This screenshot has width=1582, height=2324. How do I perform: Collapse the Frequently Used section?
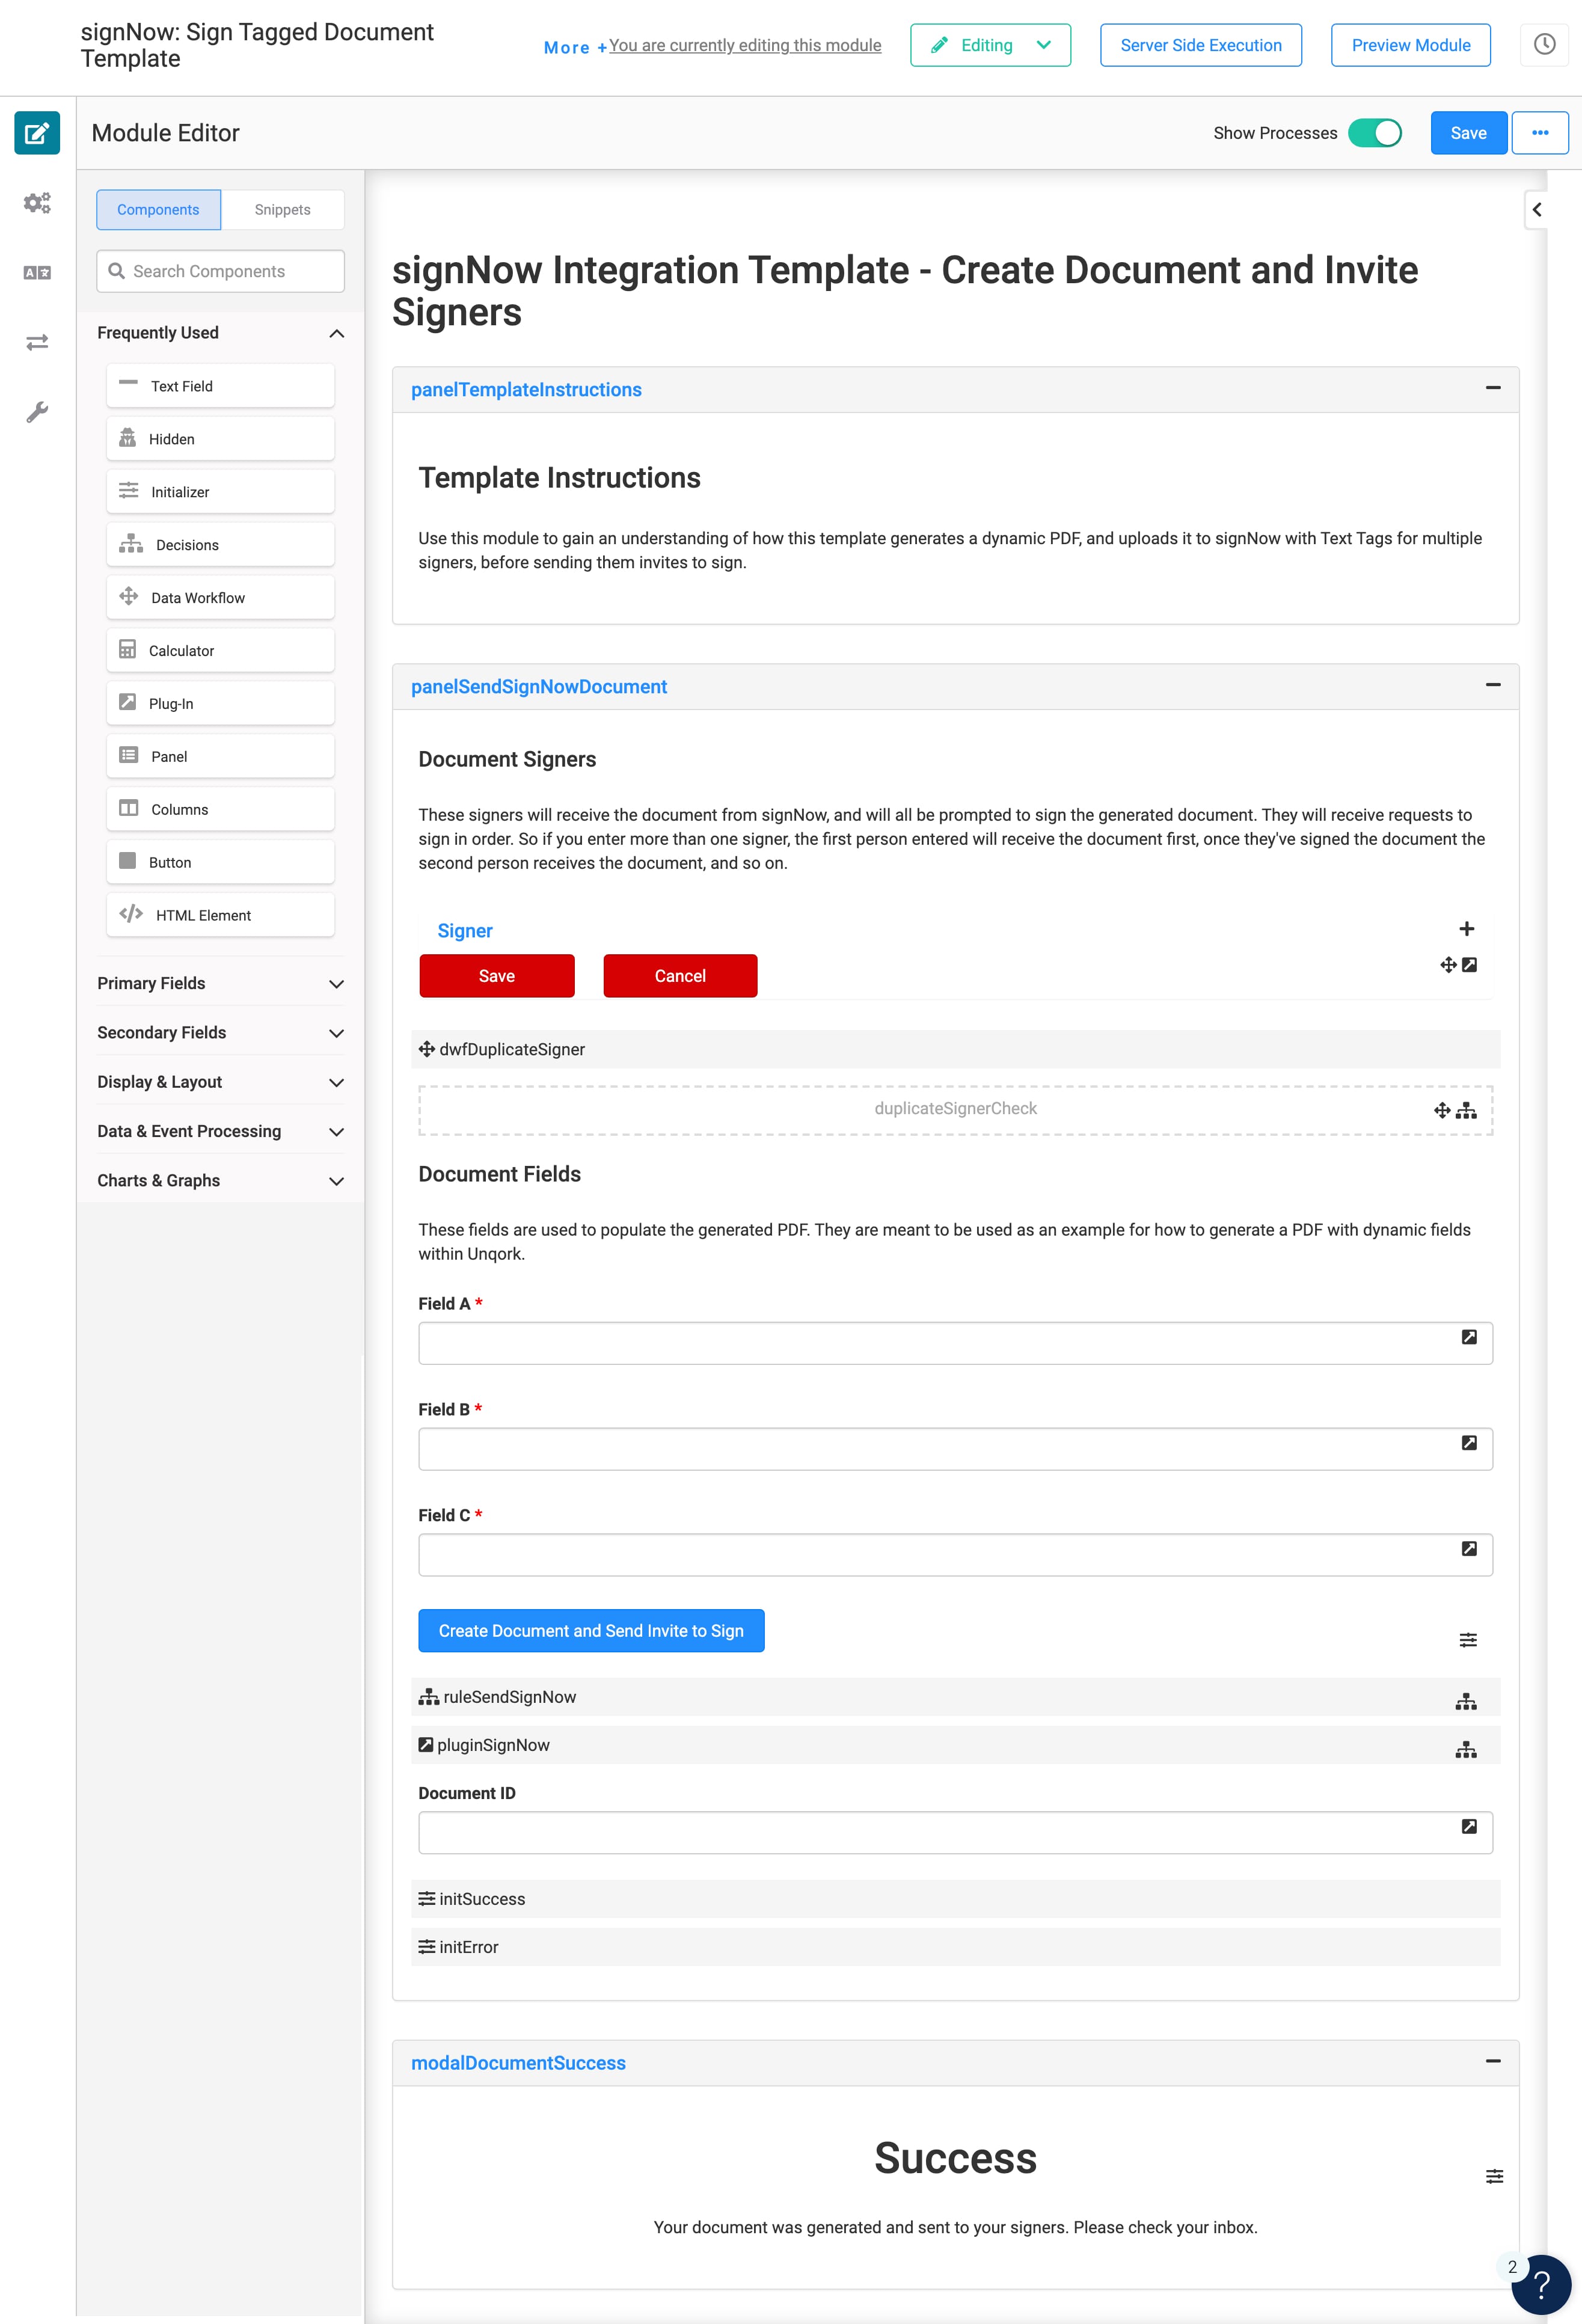point(220,333)
